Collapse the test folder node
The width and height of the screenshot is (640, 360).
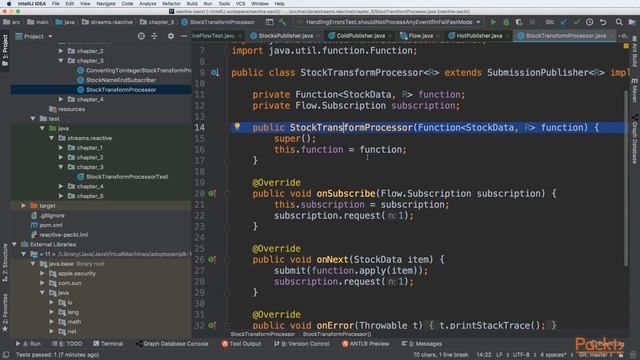tap(33, 118)
